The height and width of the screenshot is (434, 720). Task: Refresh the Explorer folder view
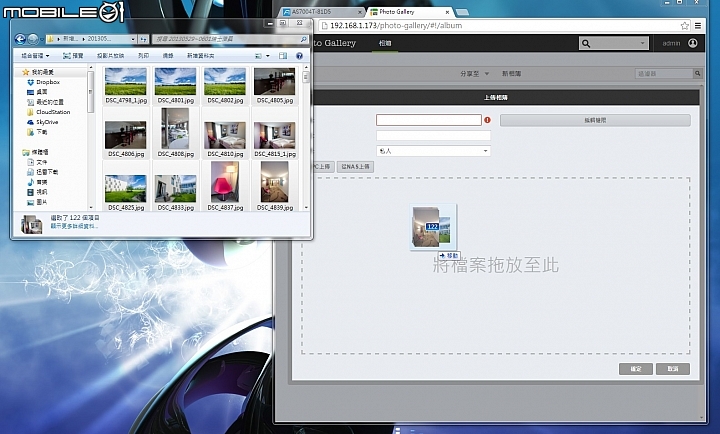(x=143, y=39)
